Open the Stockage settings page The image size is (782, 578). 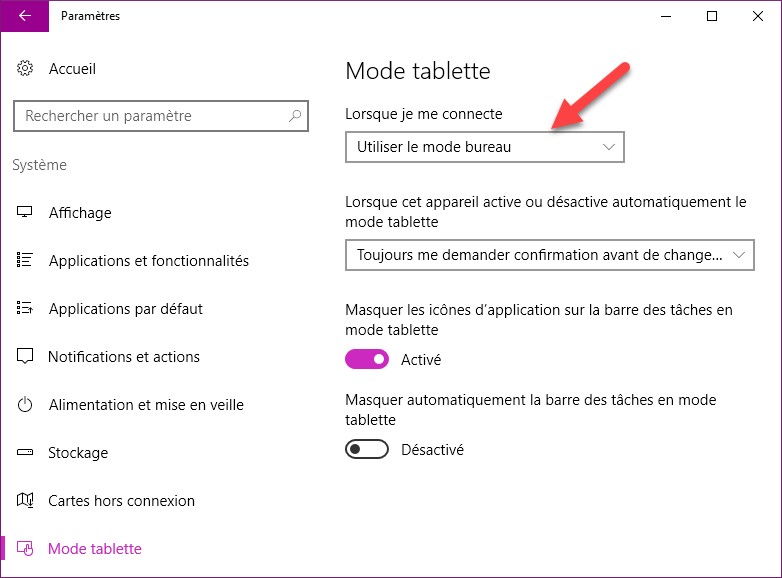pos(78,453)
